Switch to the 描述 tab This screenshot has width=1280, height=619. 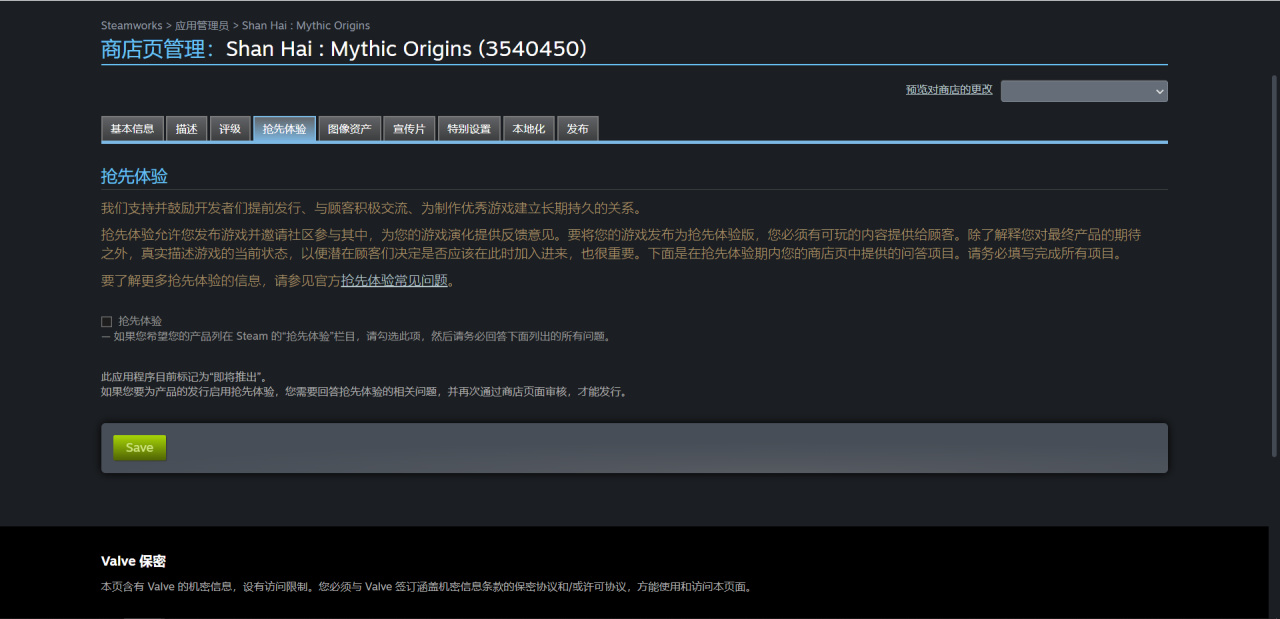[186, 129]
